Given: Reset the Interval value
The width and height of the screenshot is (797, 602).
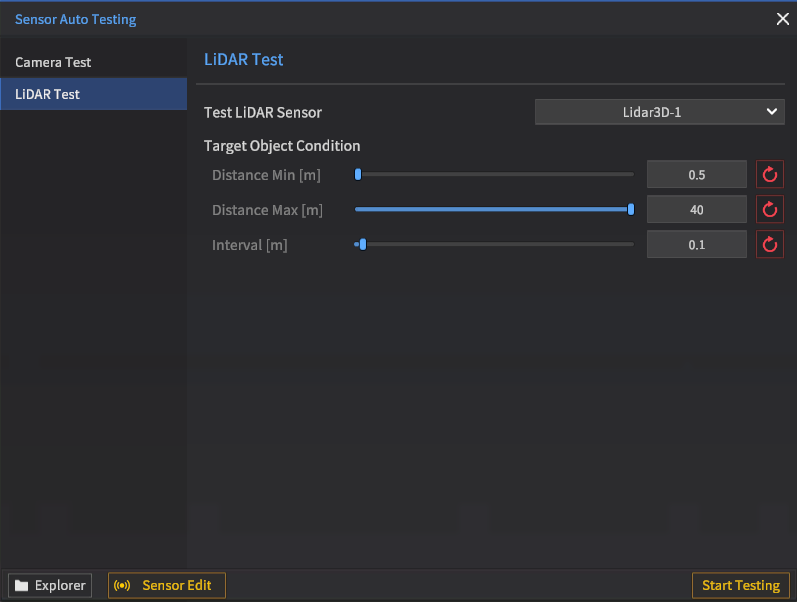Looking at the screenshot, I should point(769,244).
